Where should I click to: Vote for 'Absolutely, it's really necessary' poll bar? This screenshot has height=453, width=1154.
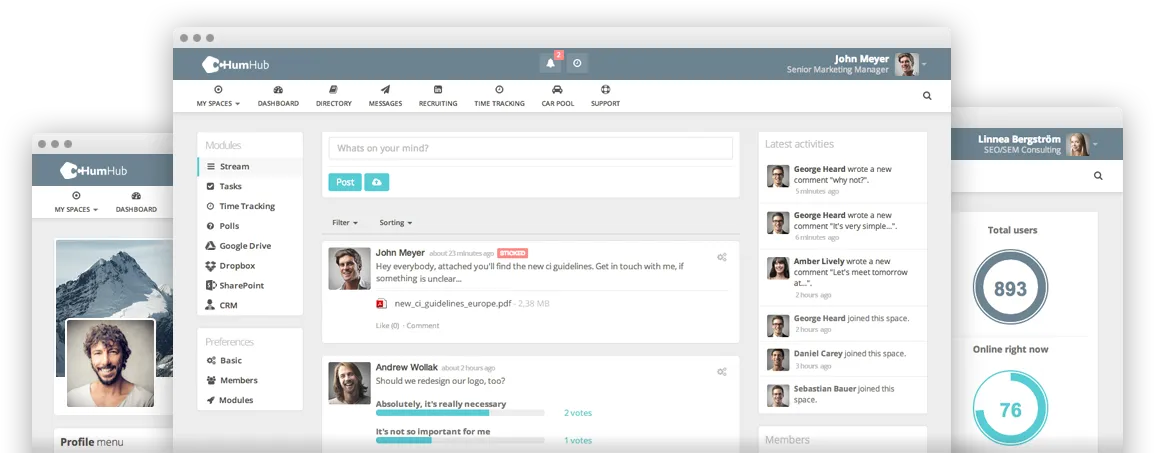pyautogui.click(x=460, y=413)
